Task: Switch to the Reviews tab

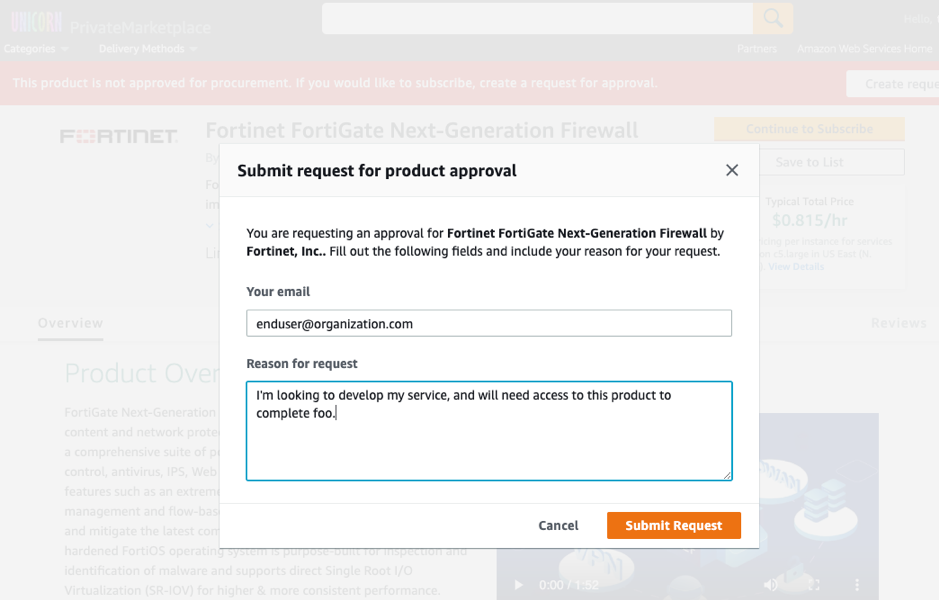Action: click(x=898, y=322)
